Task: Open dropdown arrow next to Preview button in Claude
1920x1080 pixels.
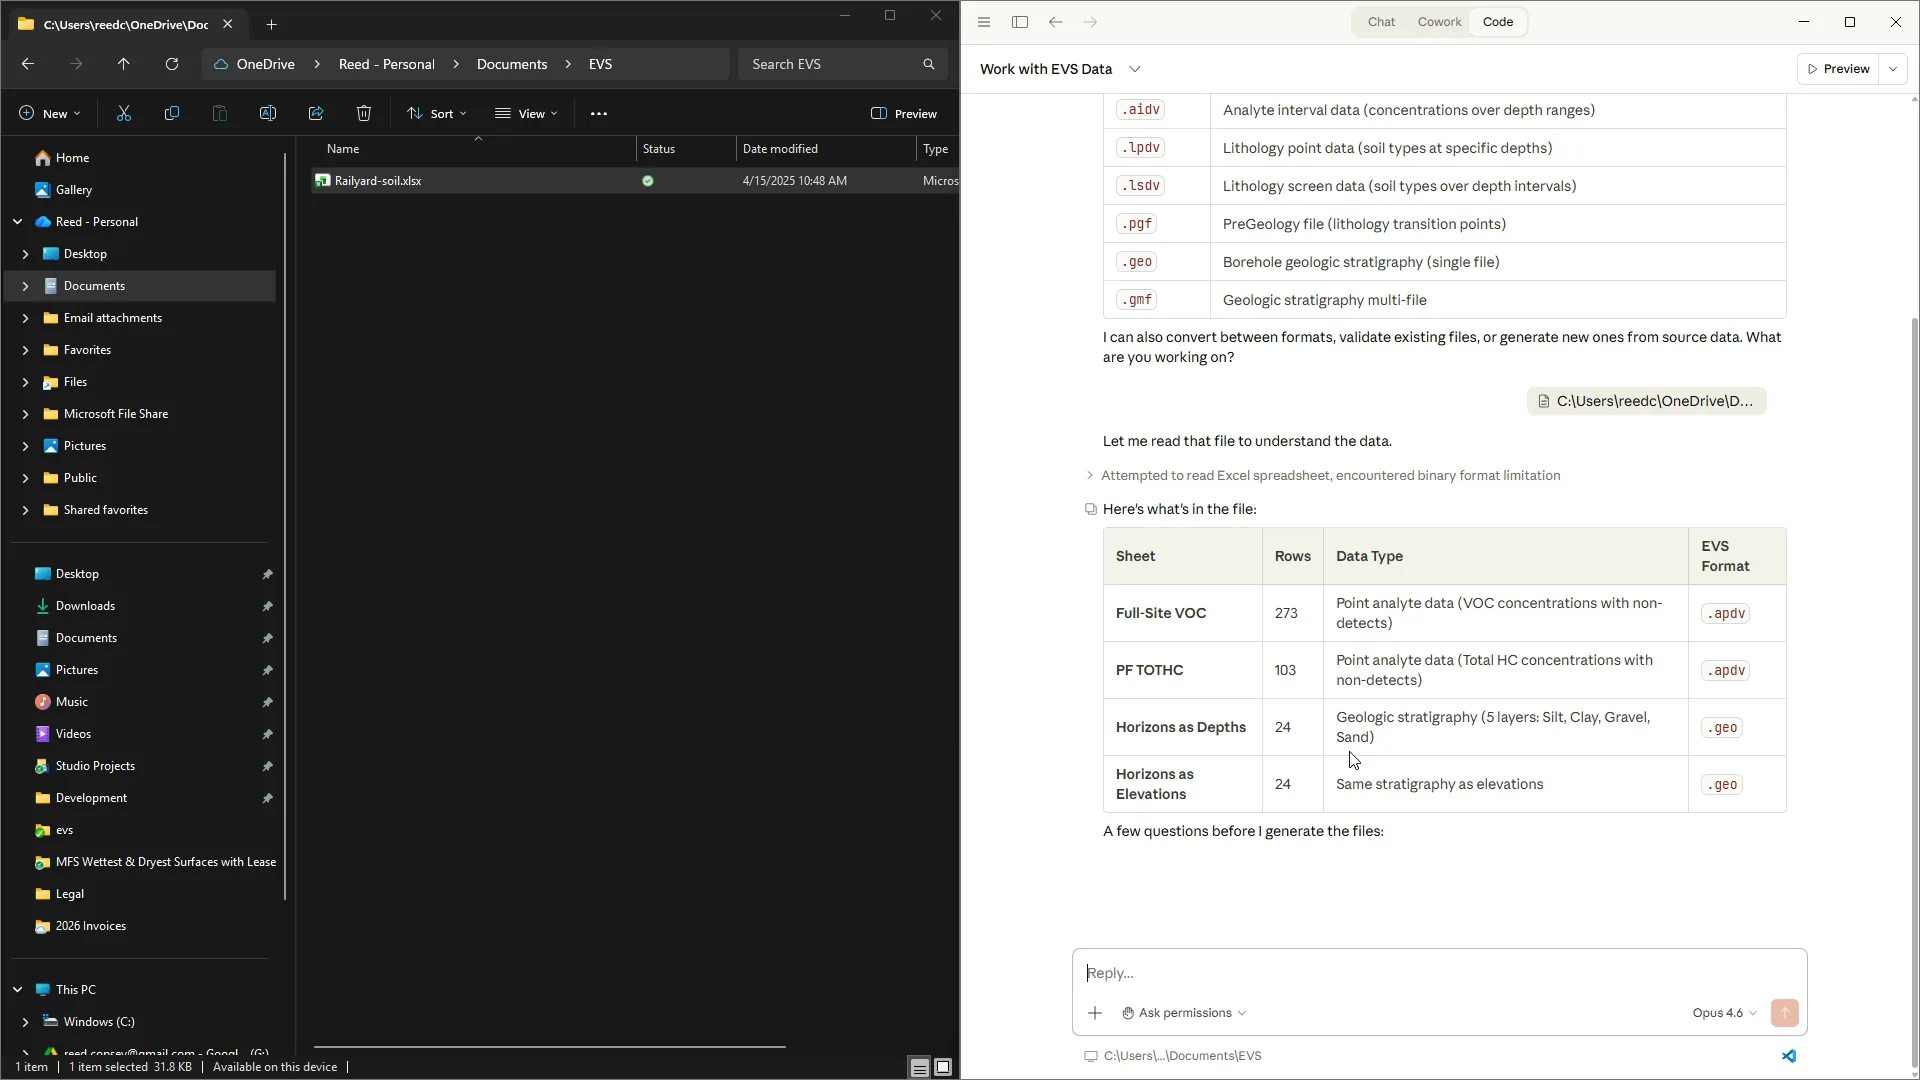Action: point(1893,69)
